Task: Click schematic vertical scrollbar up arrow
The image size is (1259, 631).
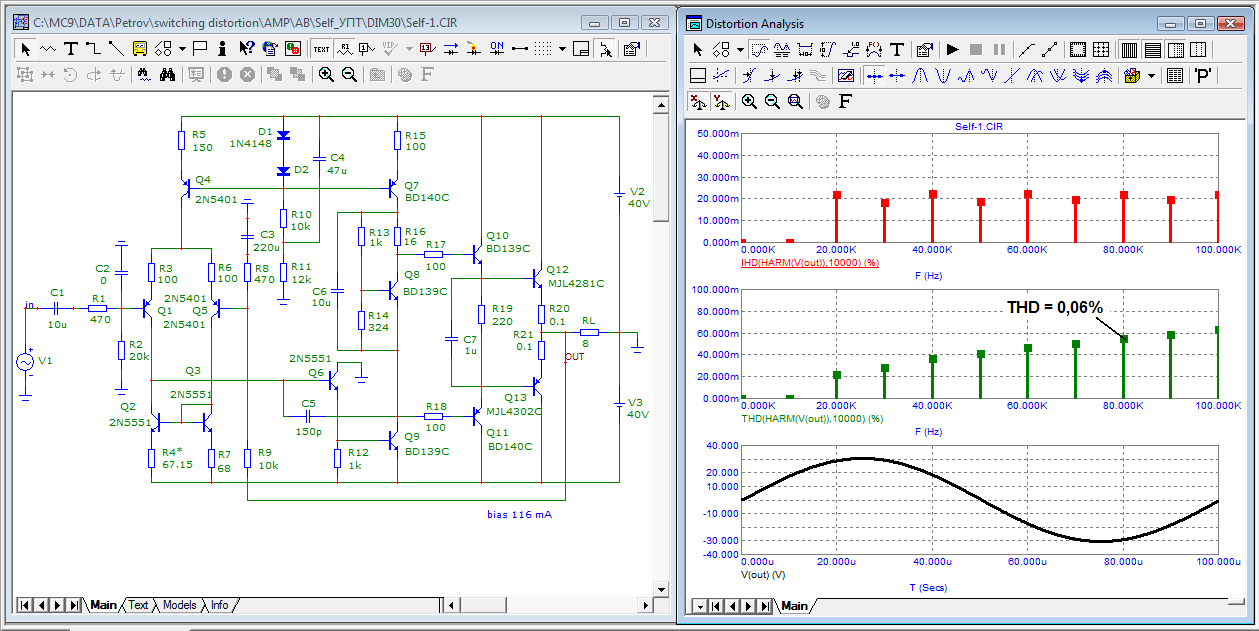Action: (x=660, y=103)
